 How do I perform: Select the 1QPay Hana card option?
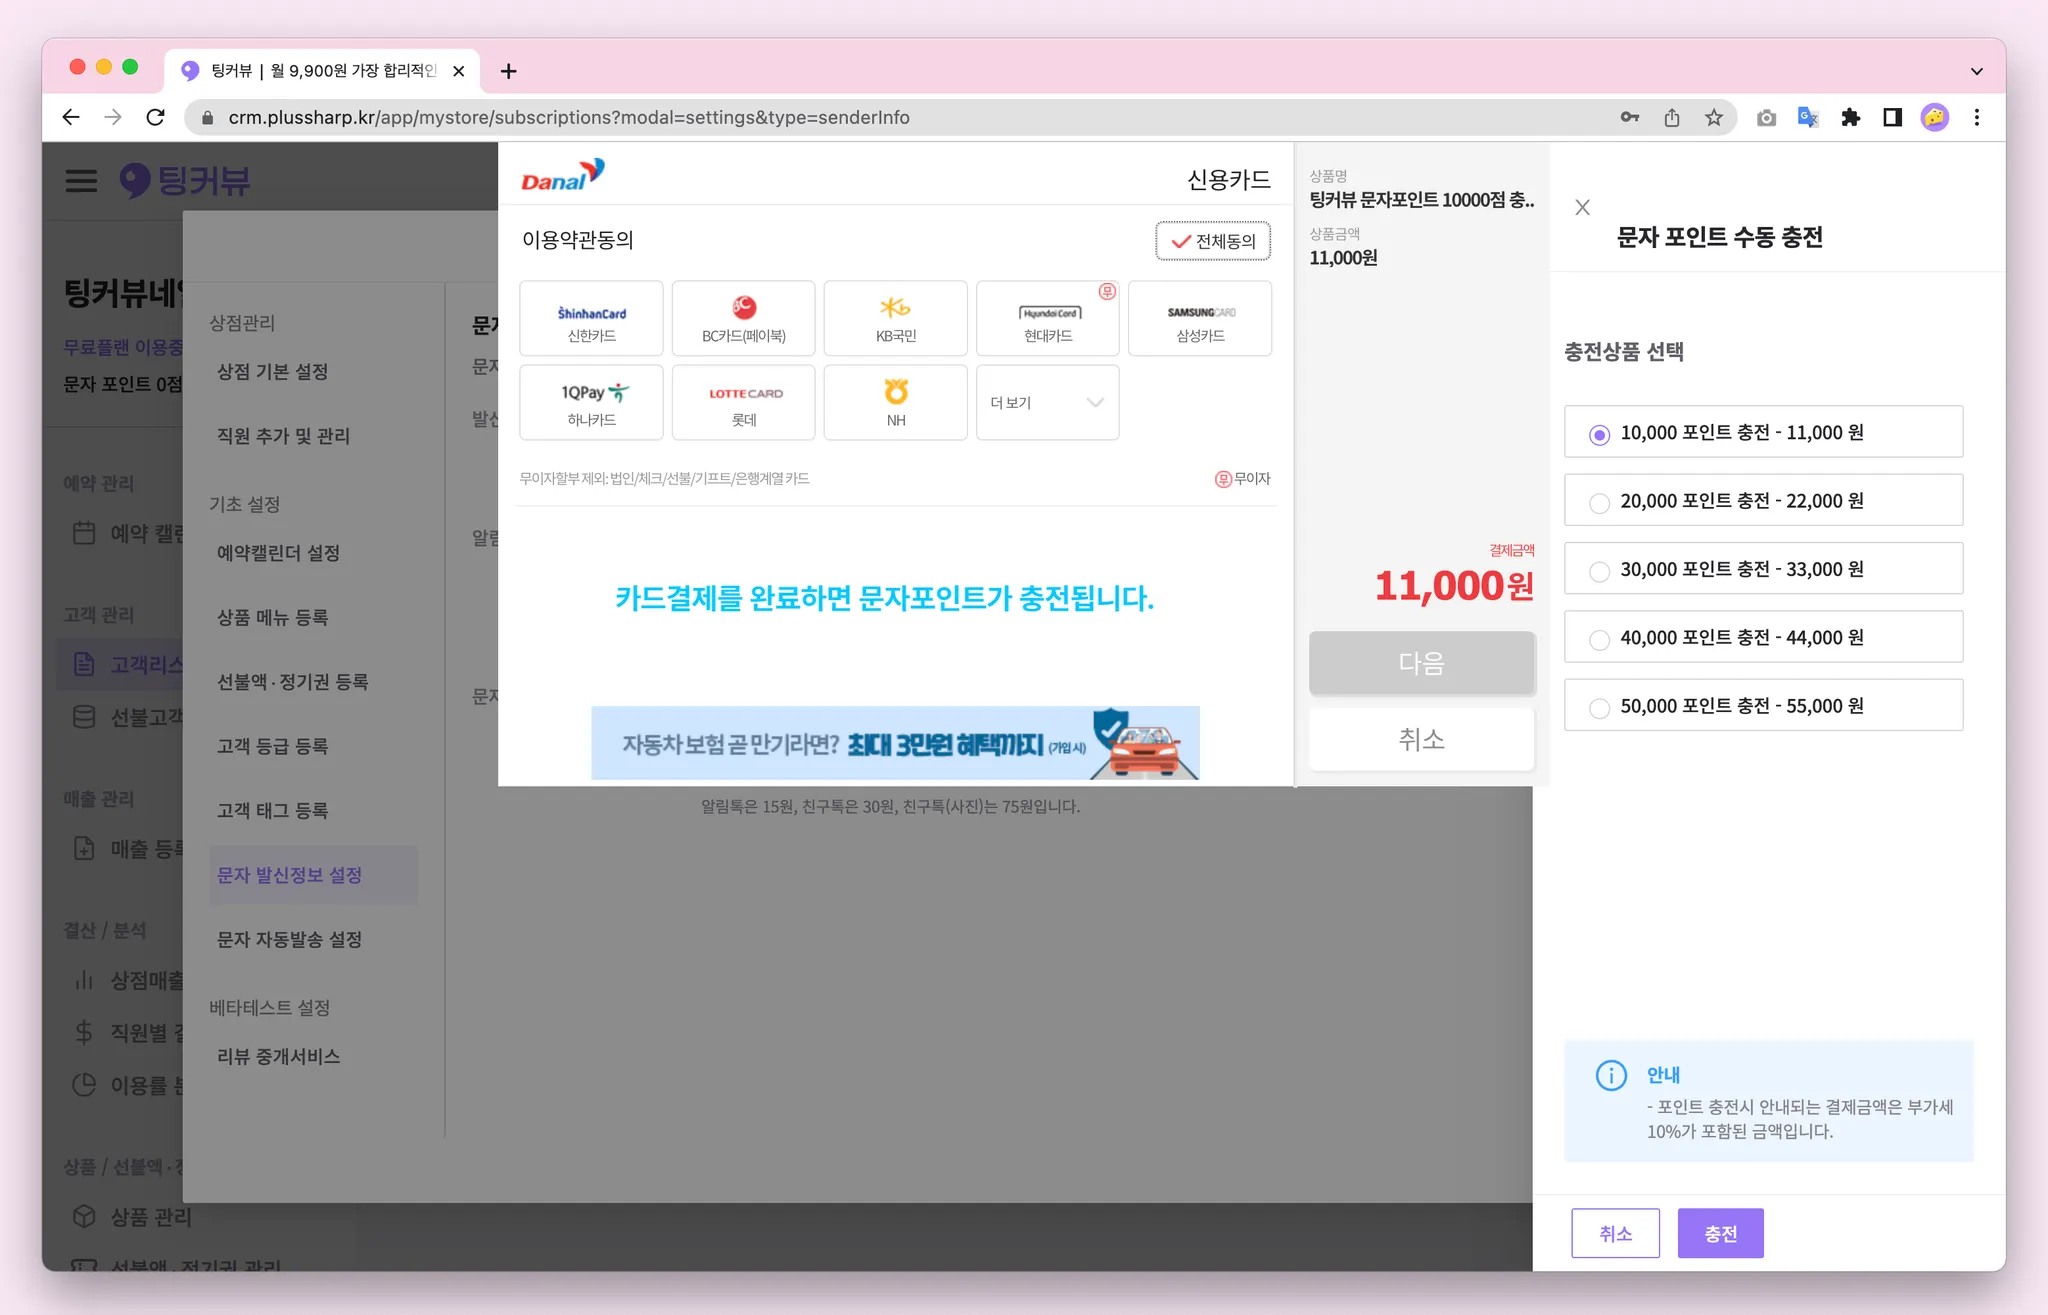point(591,403)
